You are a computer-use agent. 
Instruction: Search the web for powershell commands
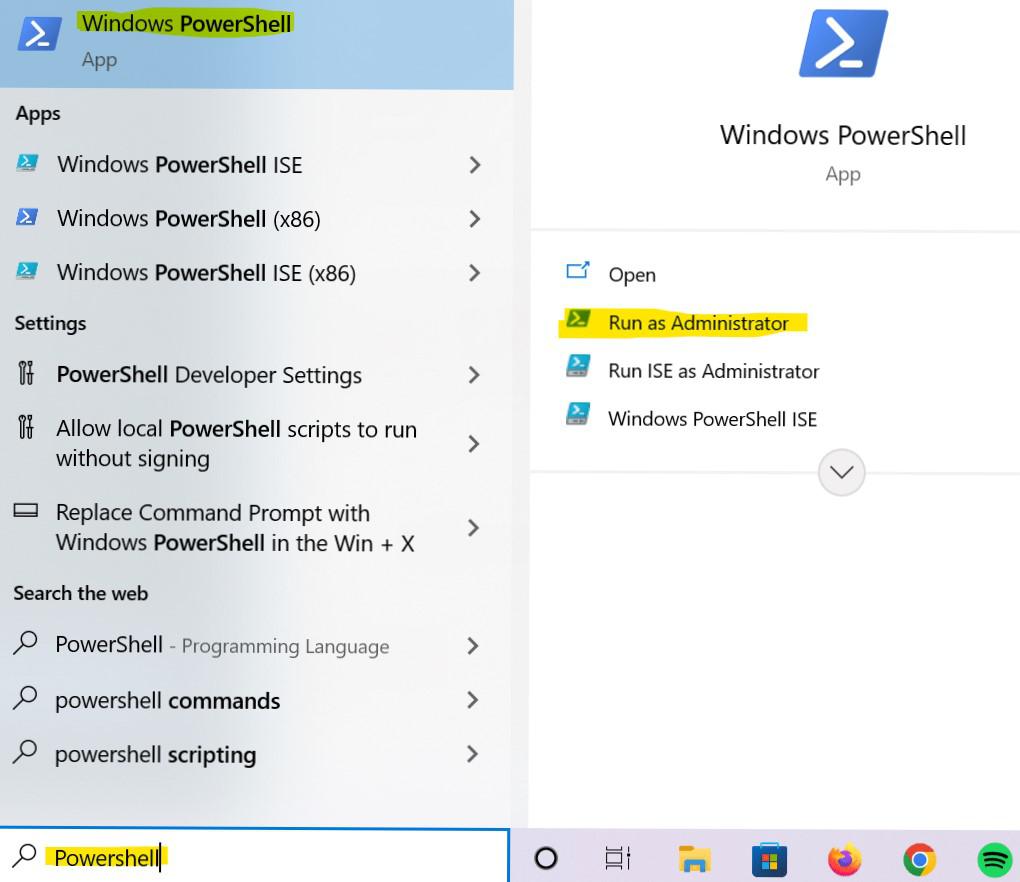tap(256, 701)
